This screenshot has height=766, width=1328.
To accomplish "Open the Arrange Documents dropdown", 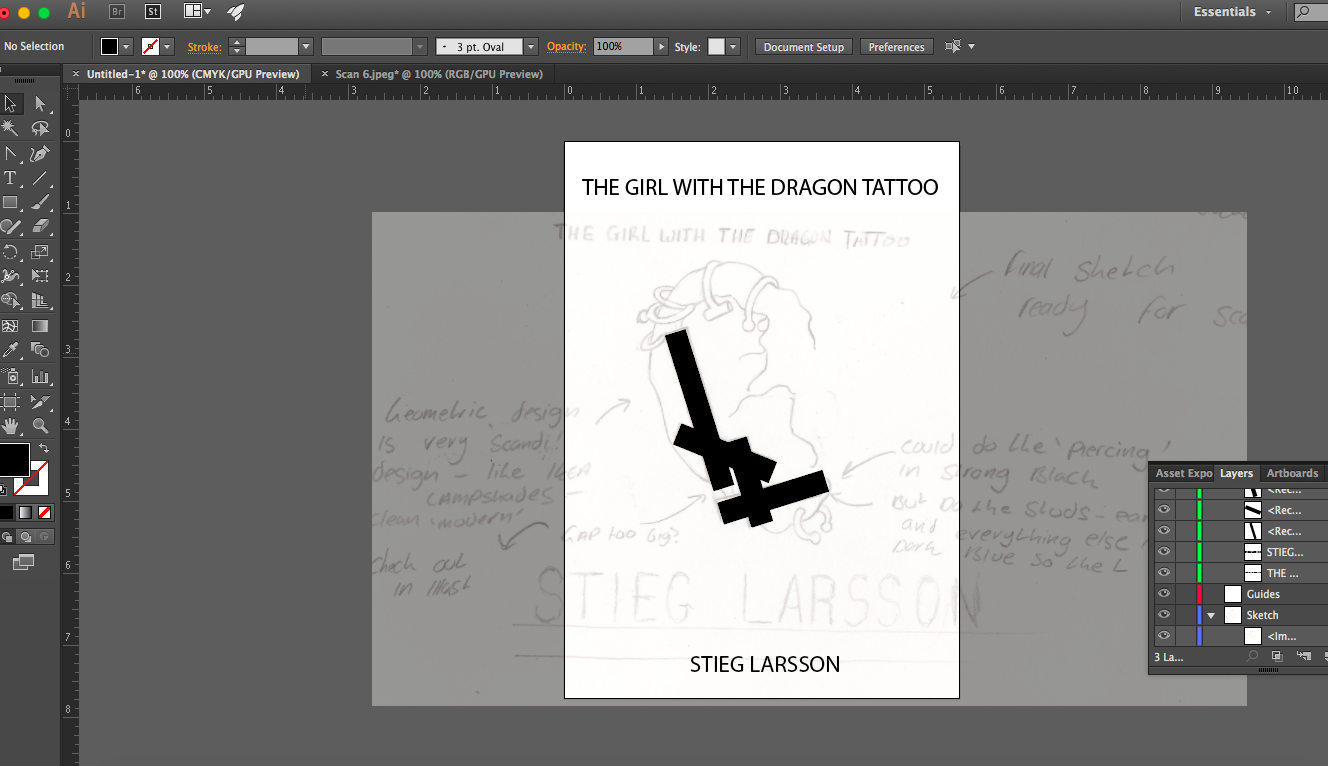I will (198, 12).
